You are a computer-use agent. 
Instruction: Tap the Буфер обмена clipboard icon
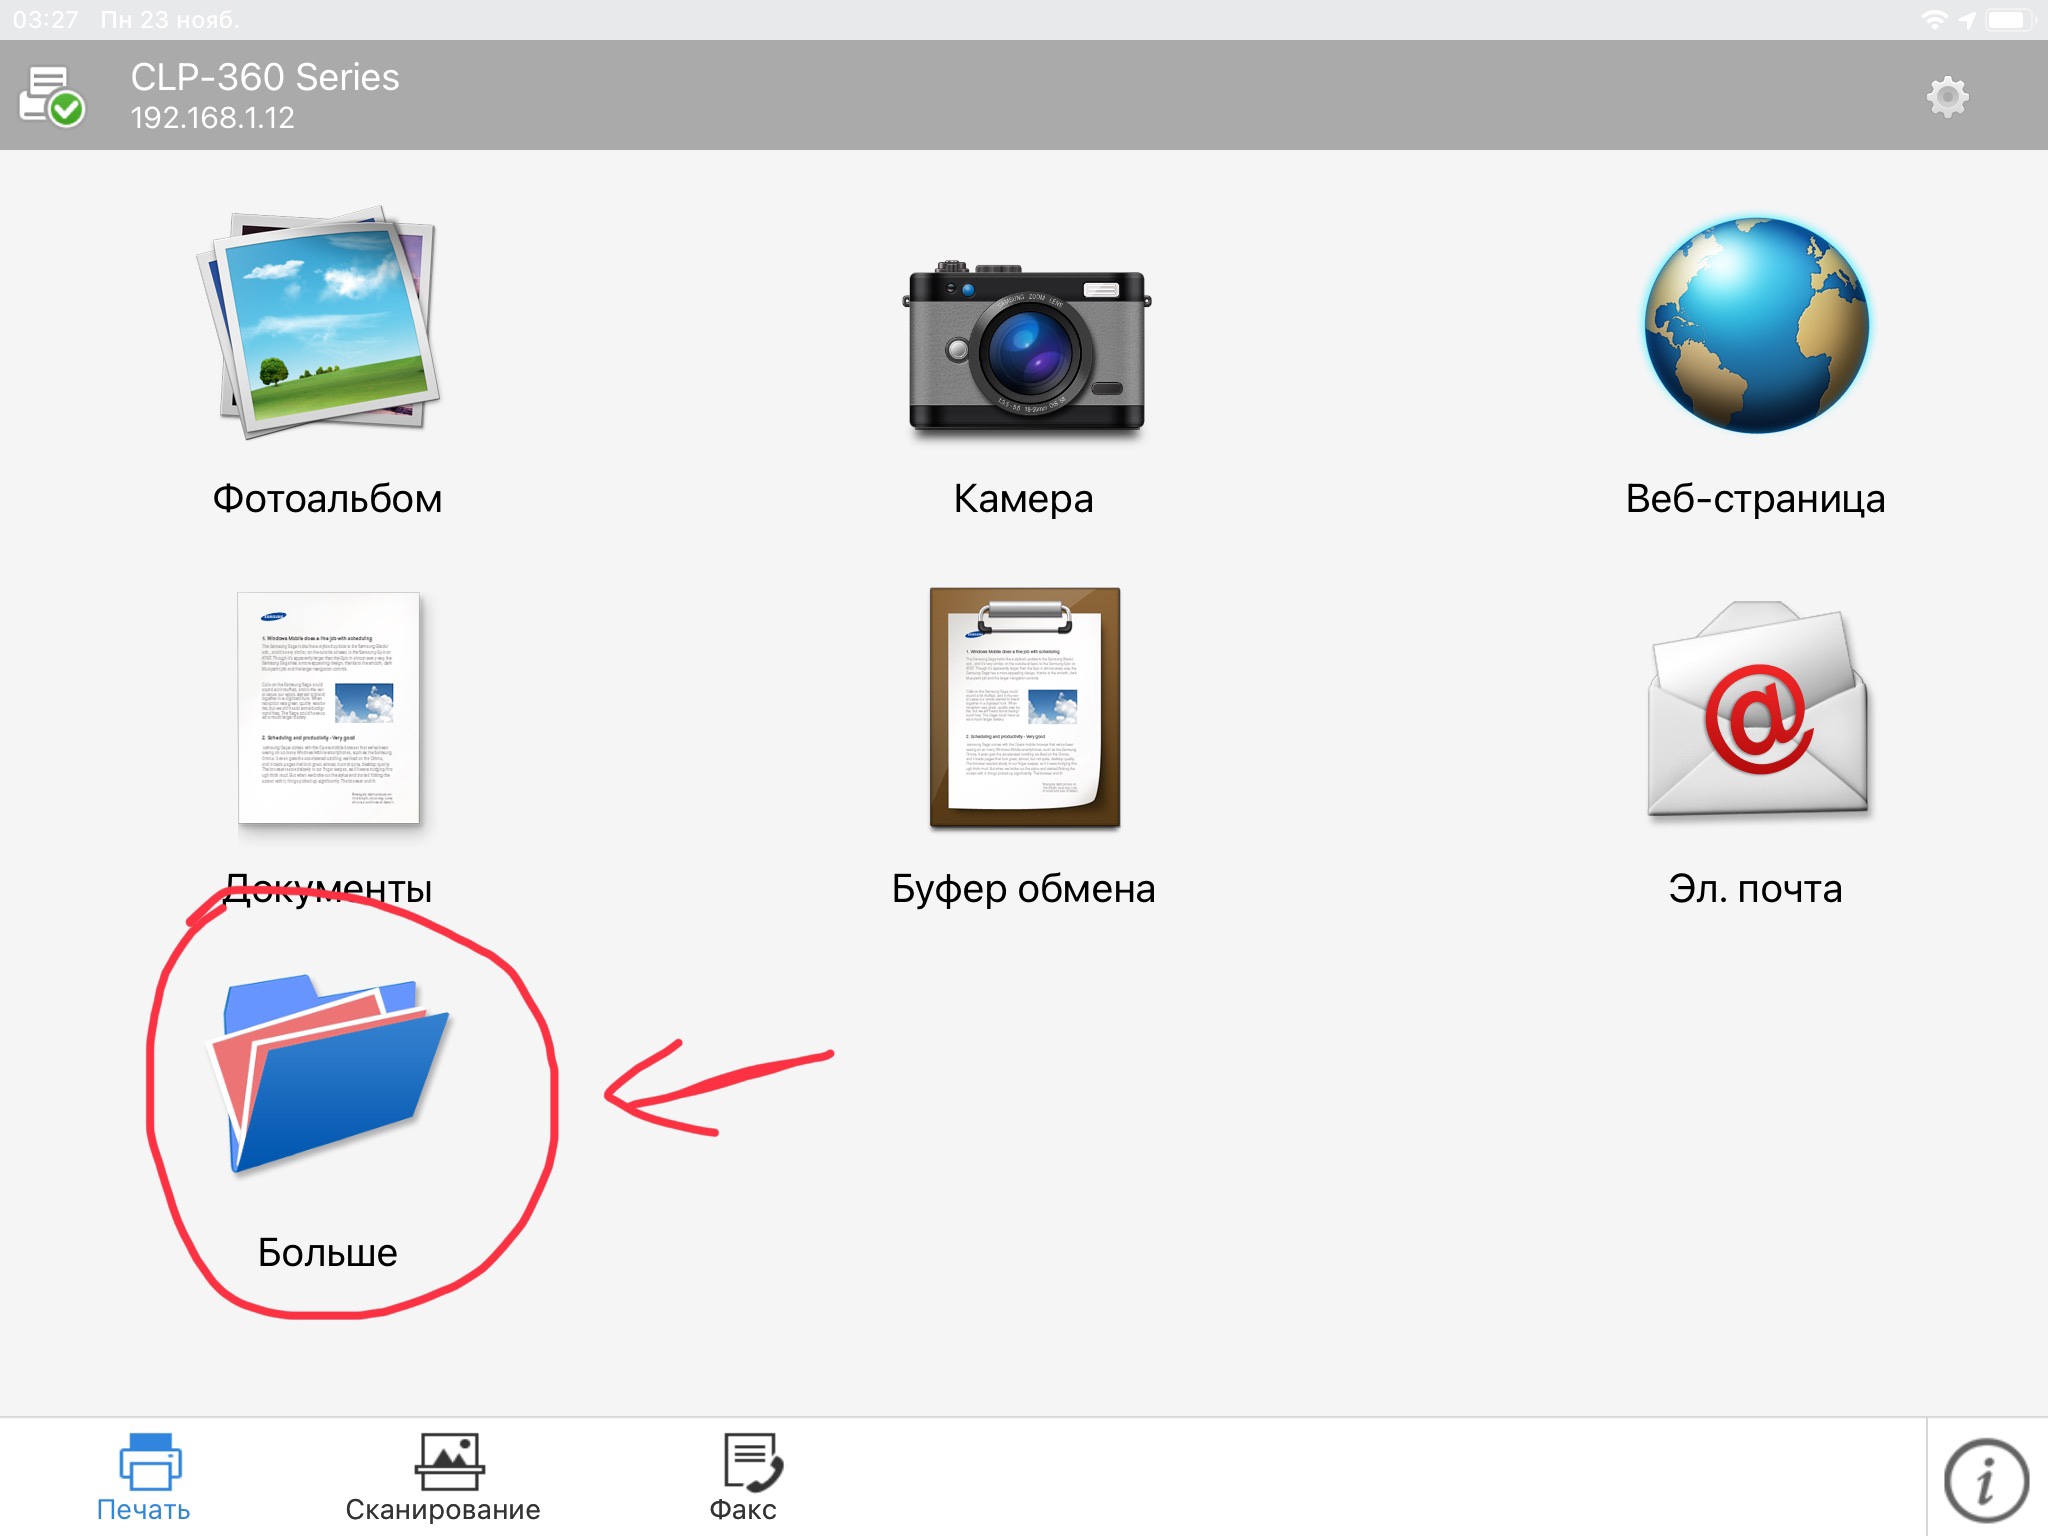click(1025, 708)
